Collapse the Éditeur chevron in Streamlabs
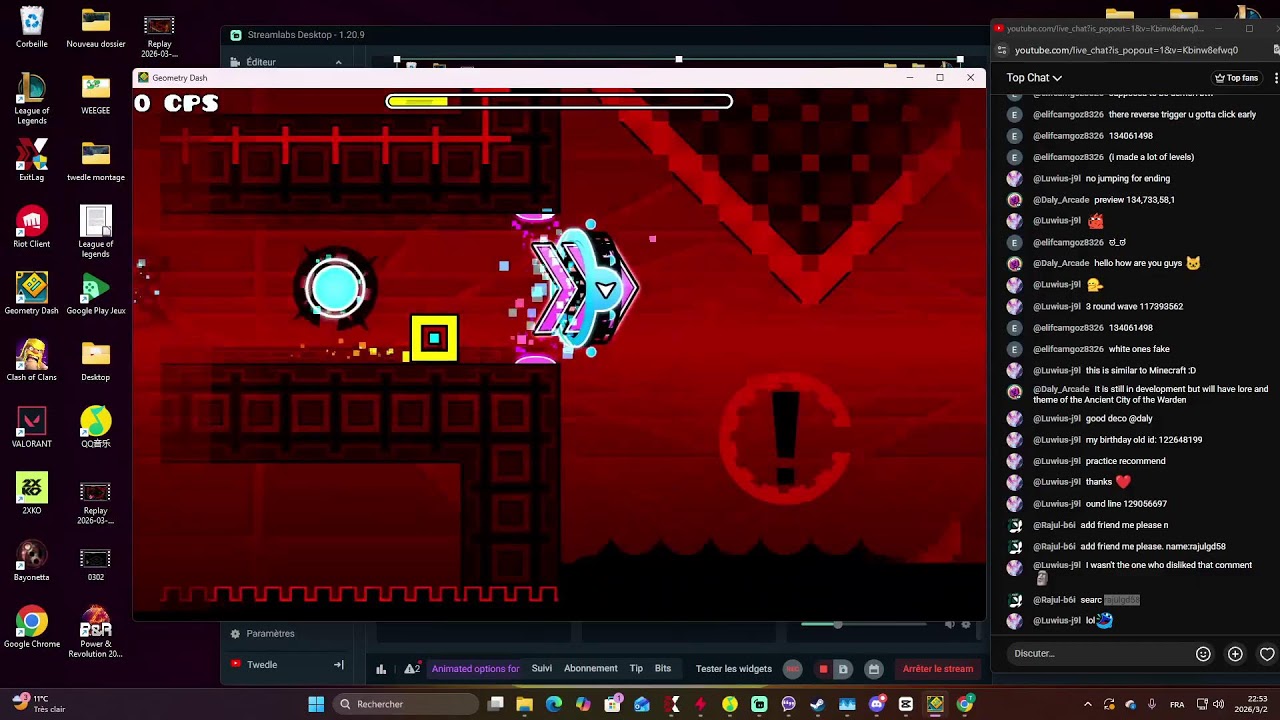1280x720 pixels. (338, 62)
